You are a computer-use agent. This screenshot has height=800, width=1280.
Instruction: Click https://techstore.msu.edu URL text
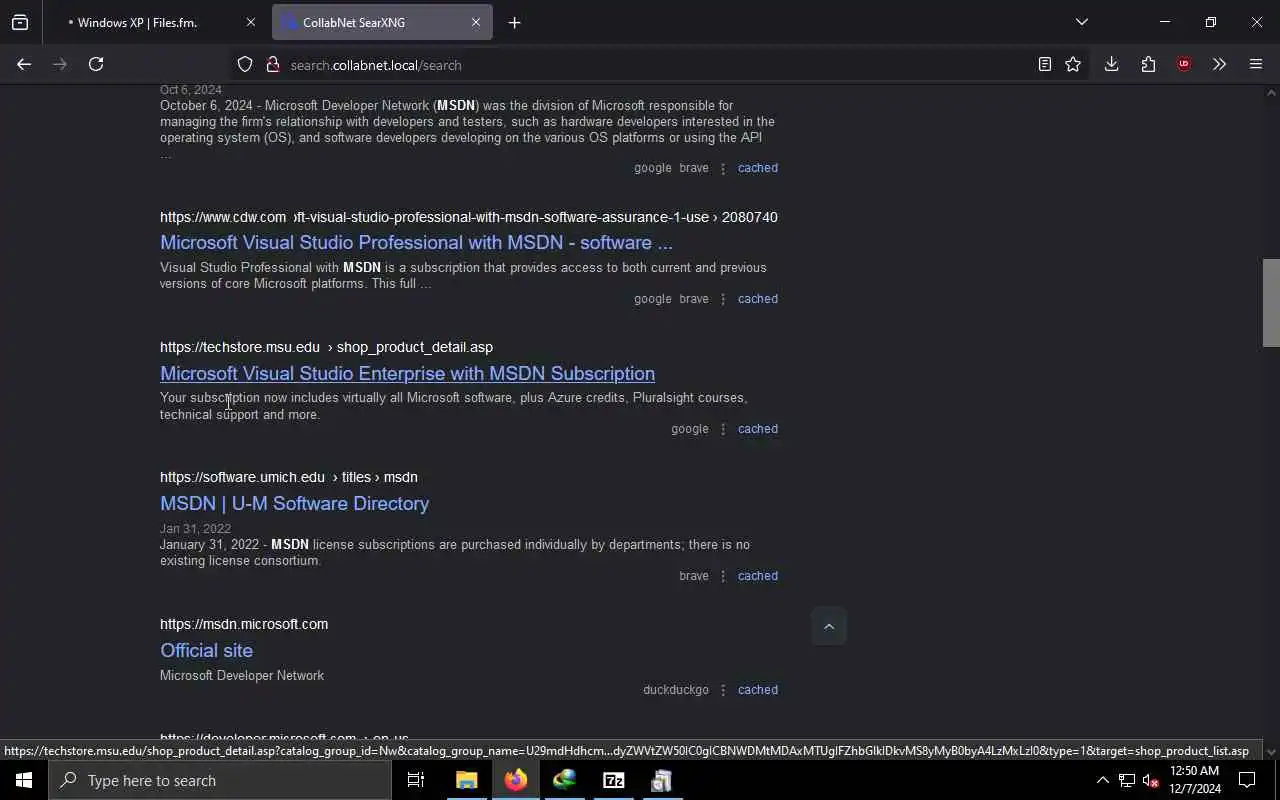point(240,347)
